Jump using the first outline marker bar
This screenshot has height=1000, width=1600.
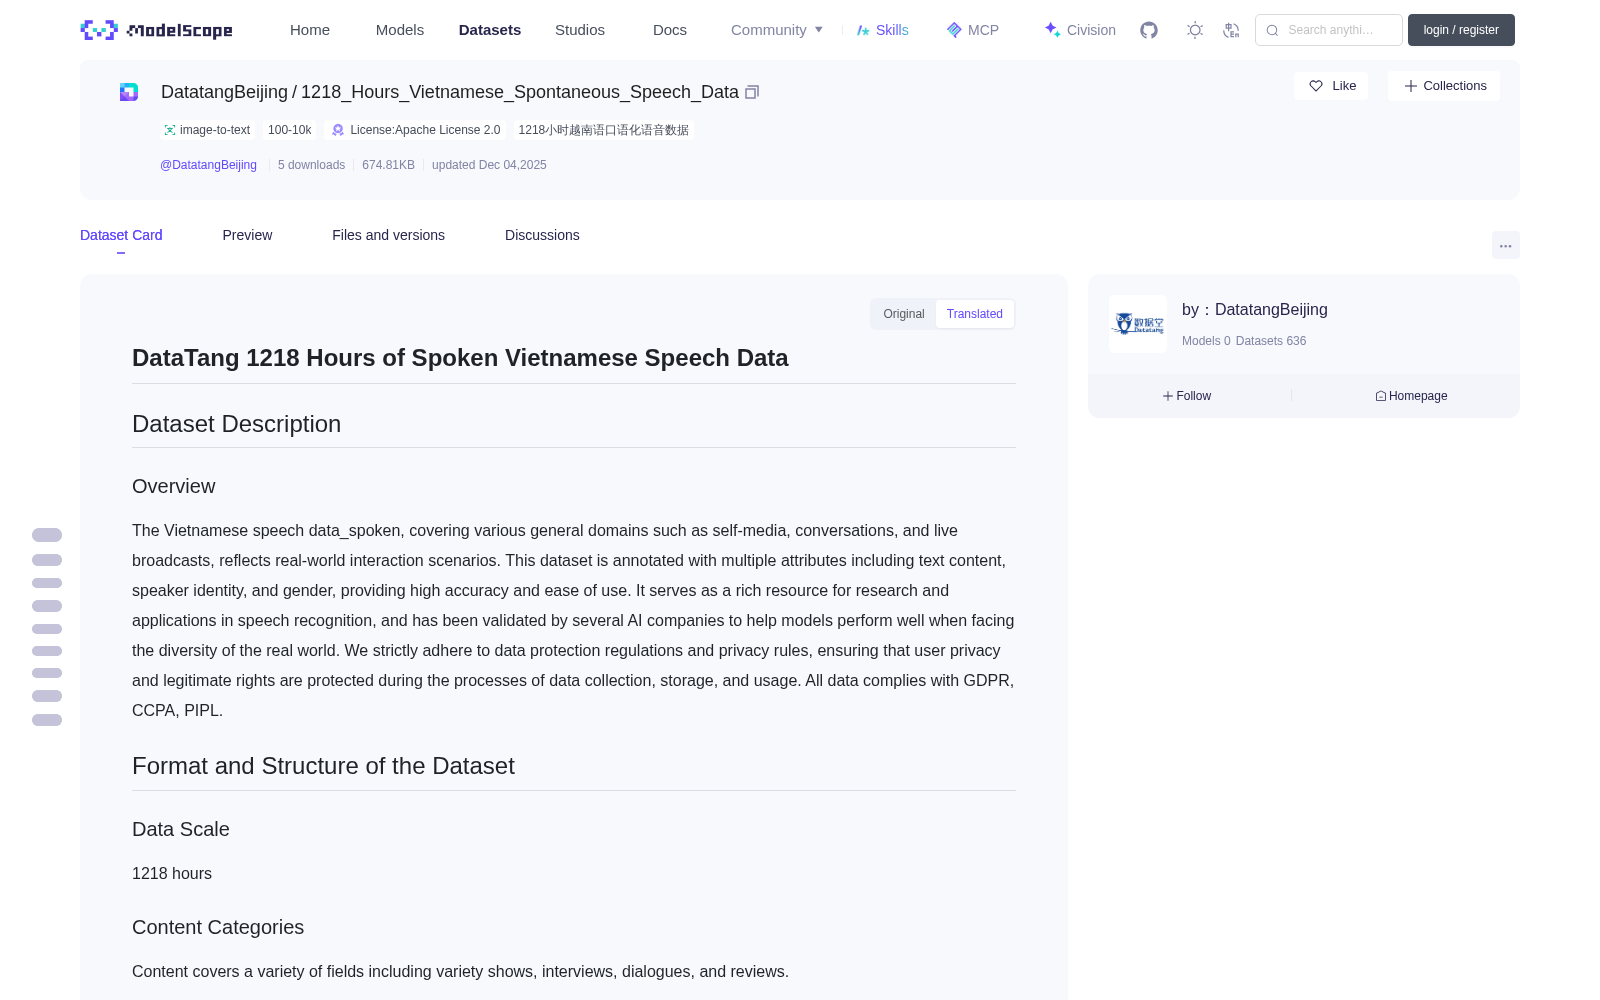coord(47,535)
